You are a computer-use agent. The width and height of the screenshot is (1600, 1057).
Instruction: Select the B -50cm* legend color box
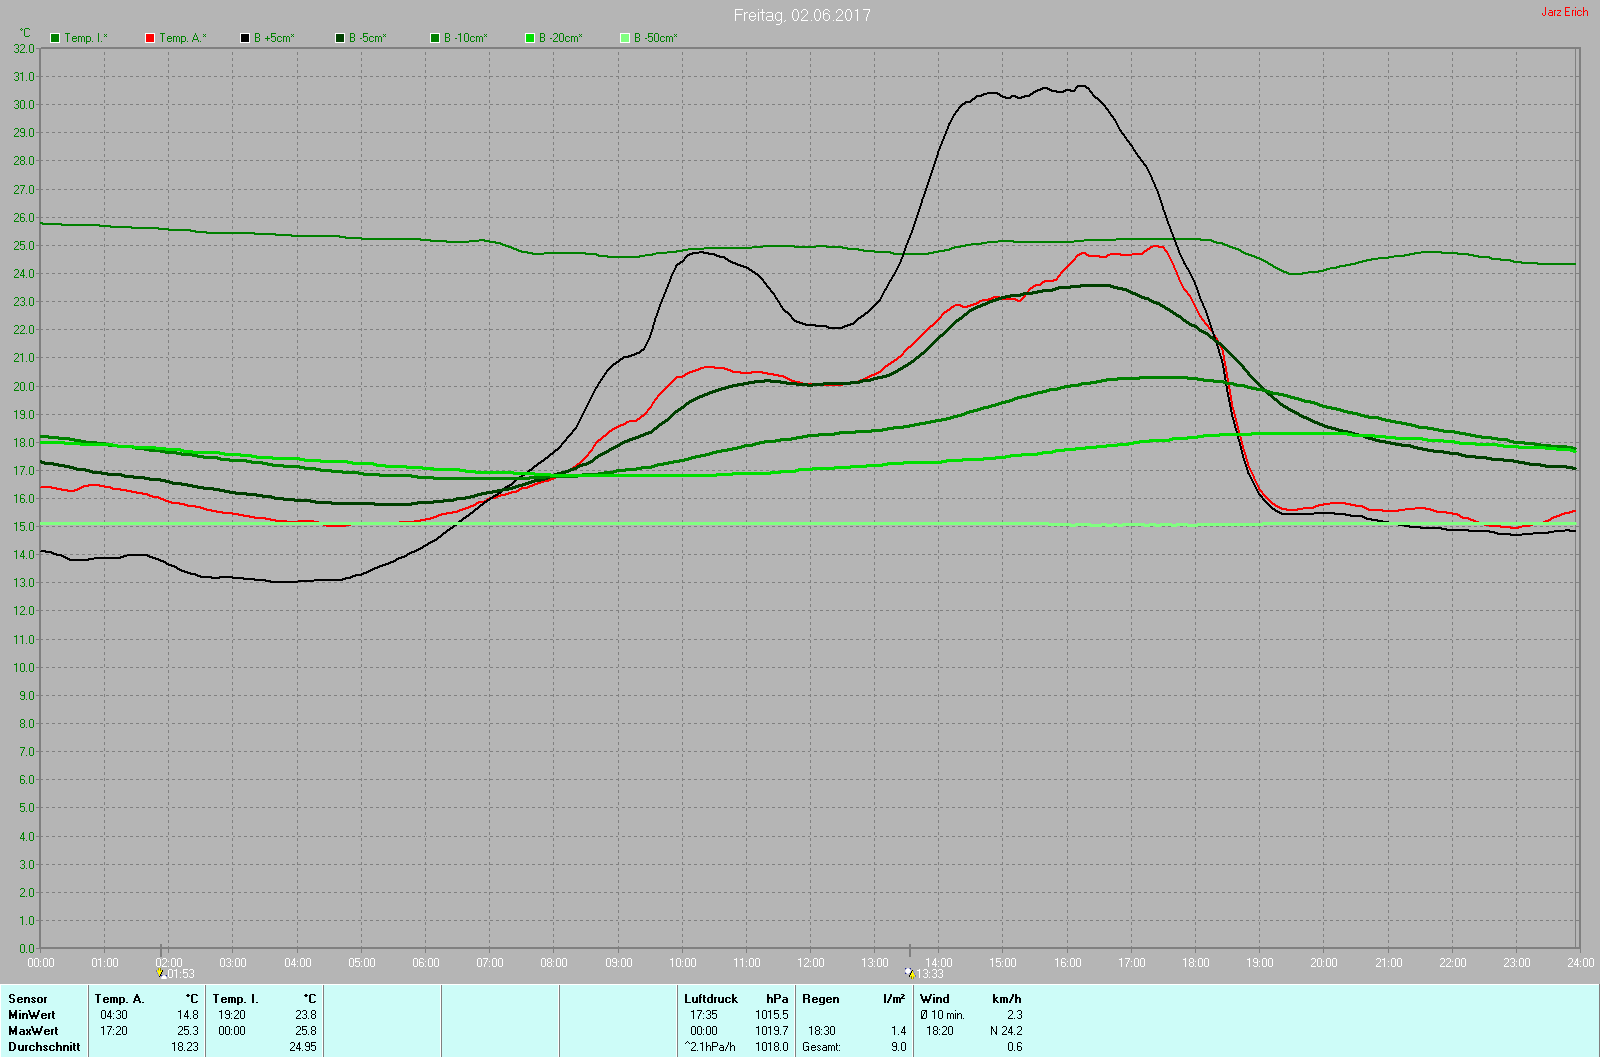[x=625, y=38]
